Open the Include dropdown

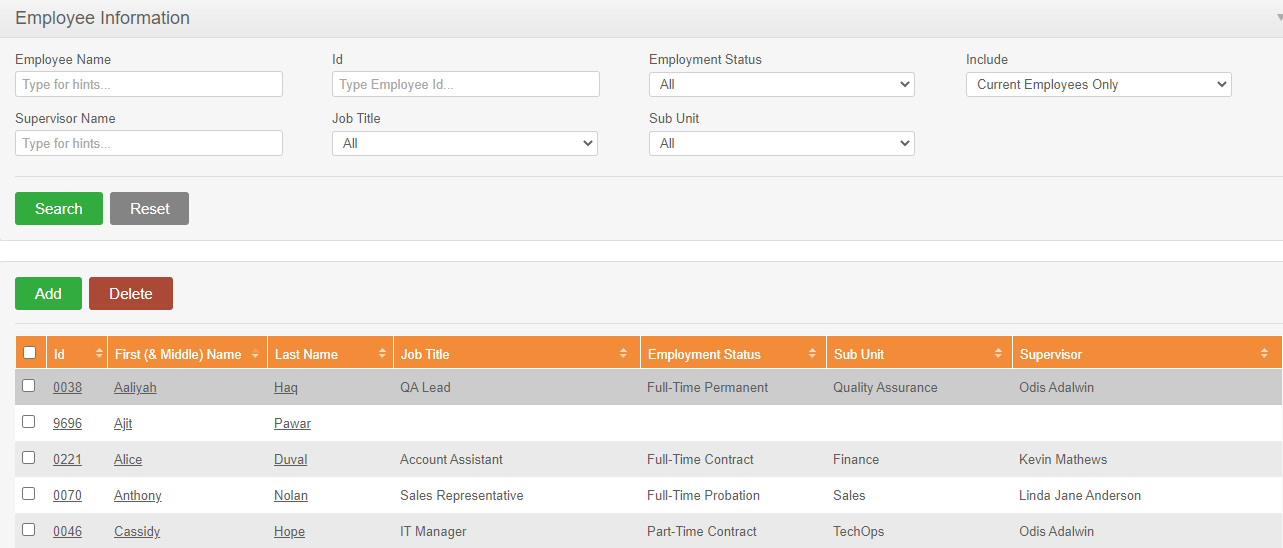click(1099, 85)
